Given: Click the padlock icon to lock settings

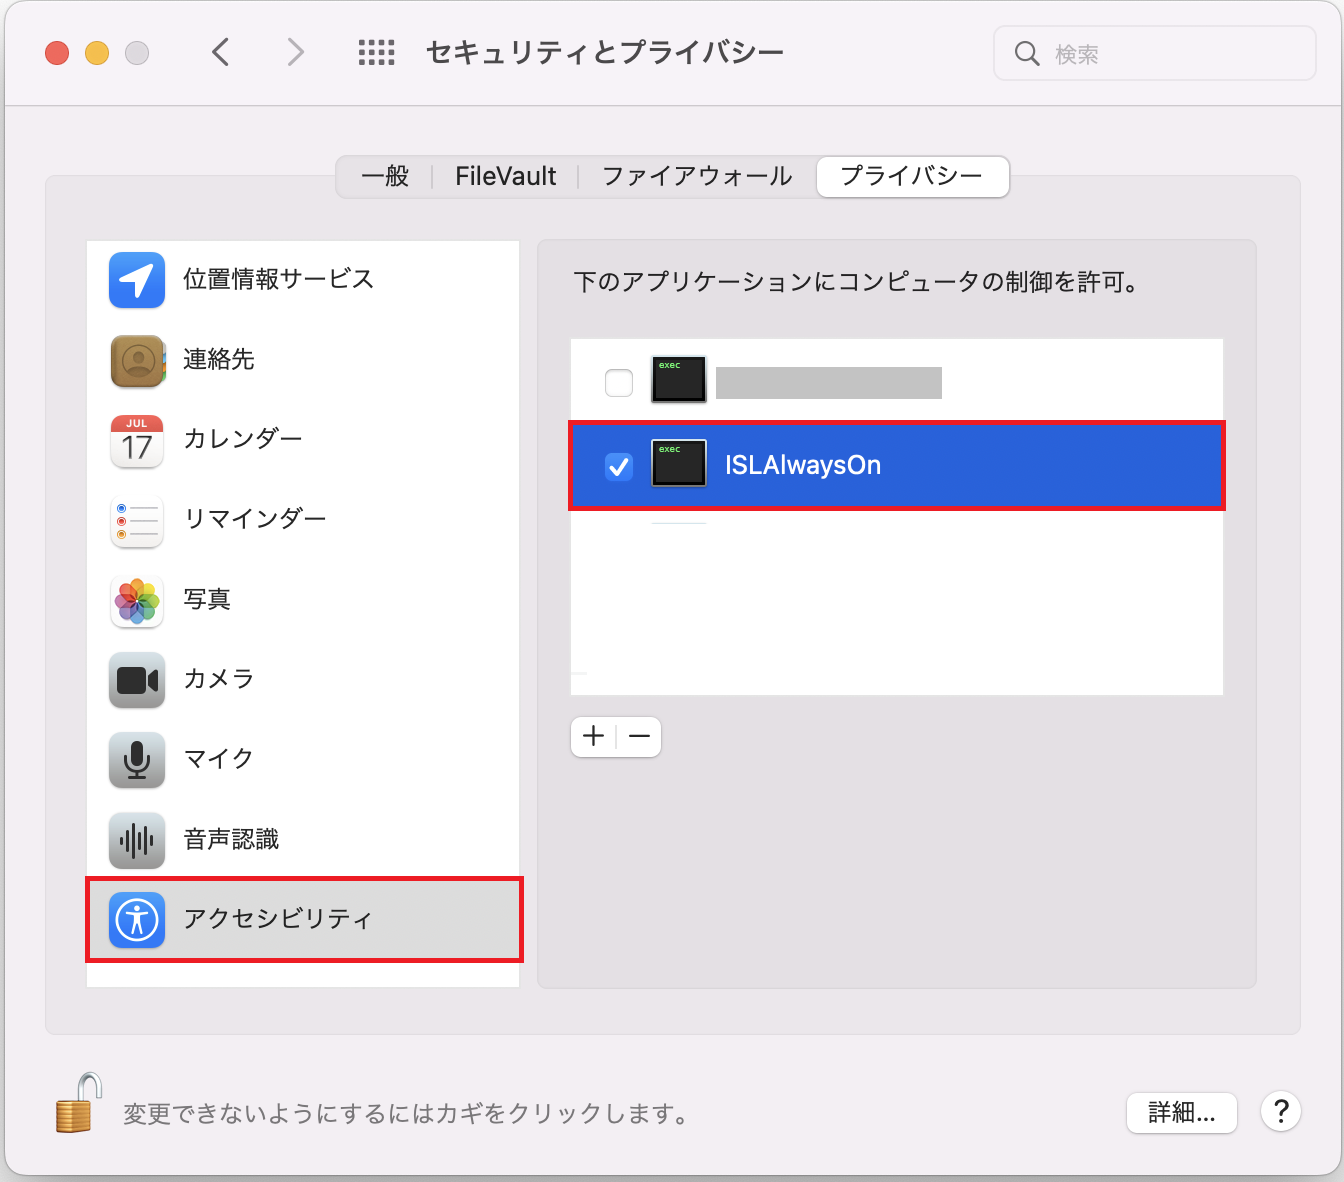Looking at the screenshot, I should pyautogui.click(x=79, y=1103).
